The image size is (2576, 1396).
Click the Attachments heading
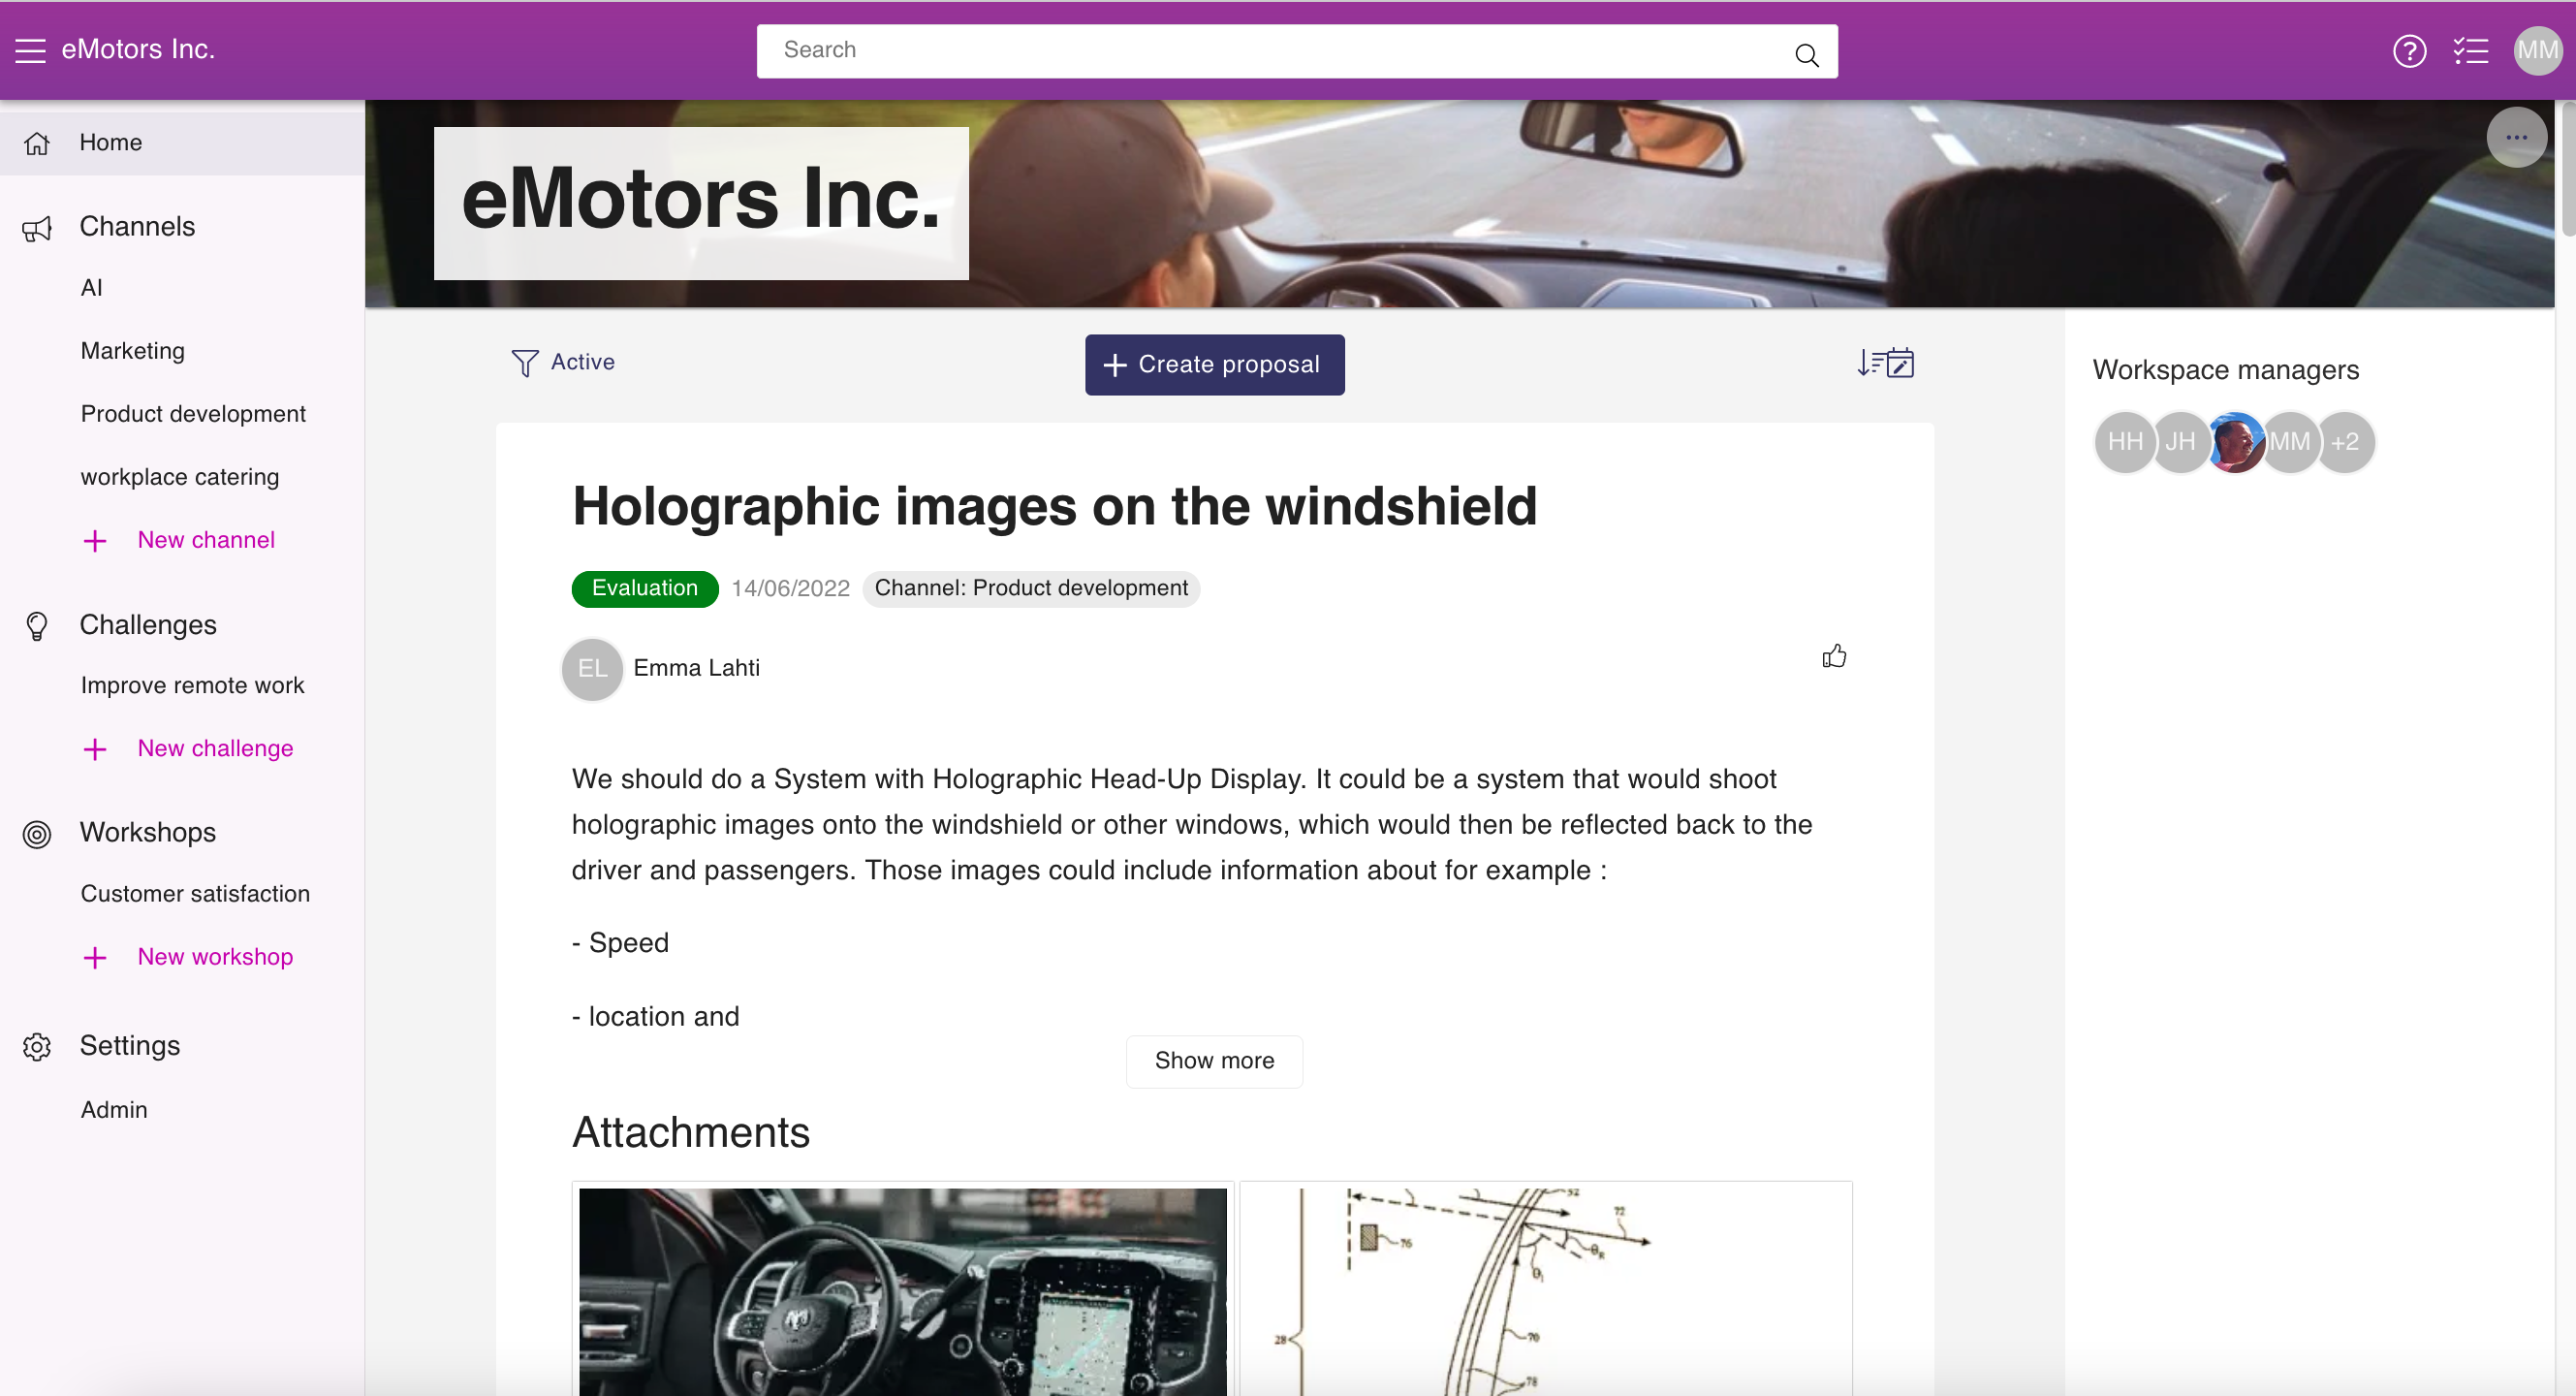pyautogui.click(x=690, y=1134)
